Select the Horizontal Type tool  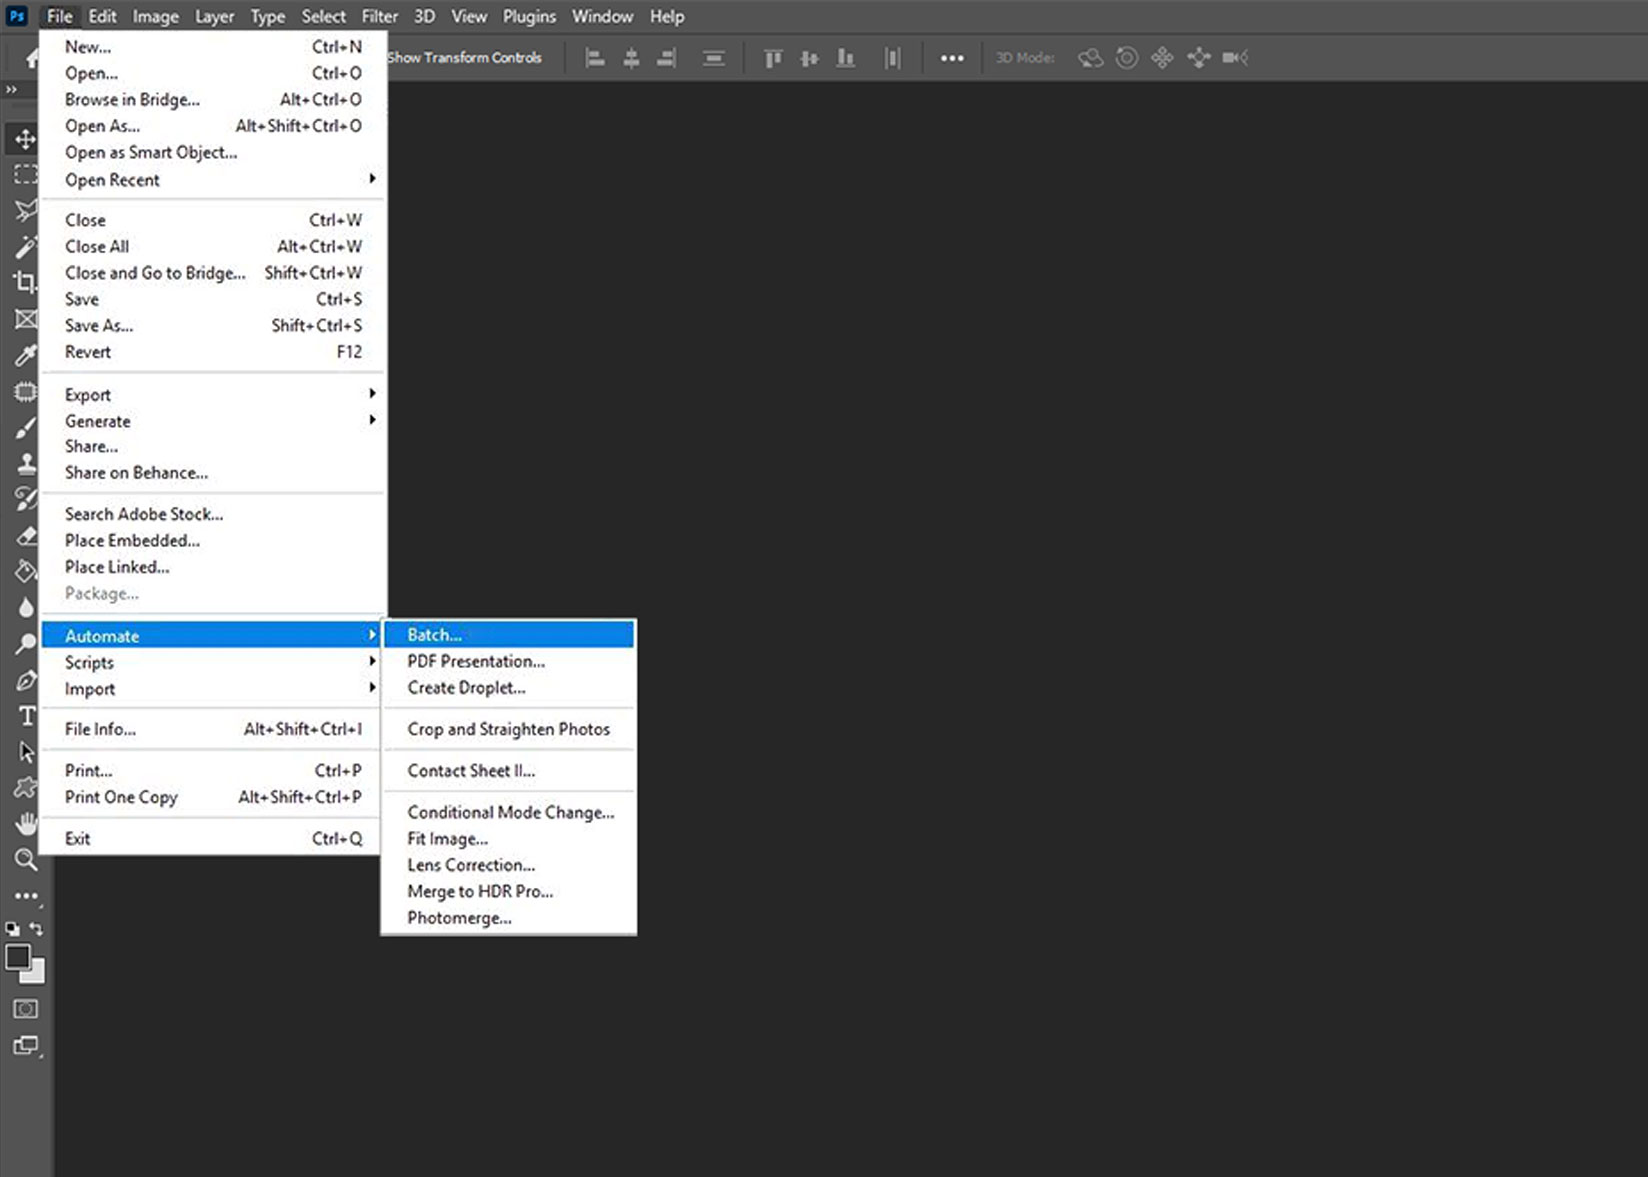pos(25,716)
